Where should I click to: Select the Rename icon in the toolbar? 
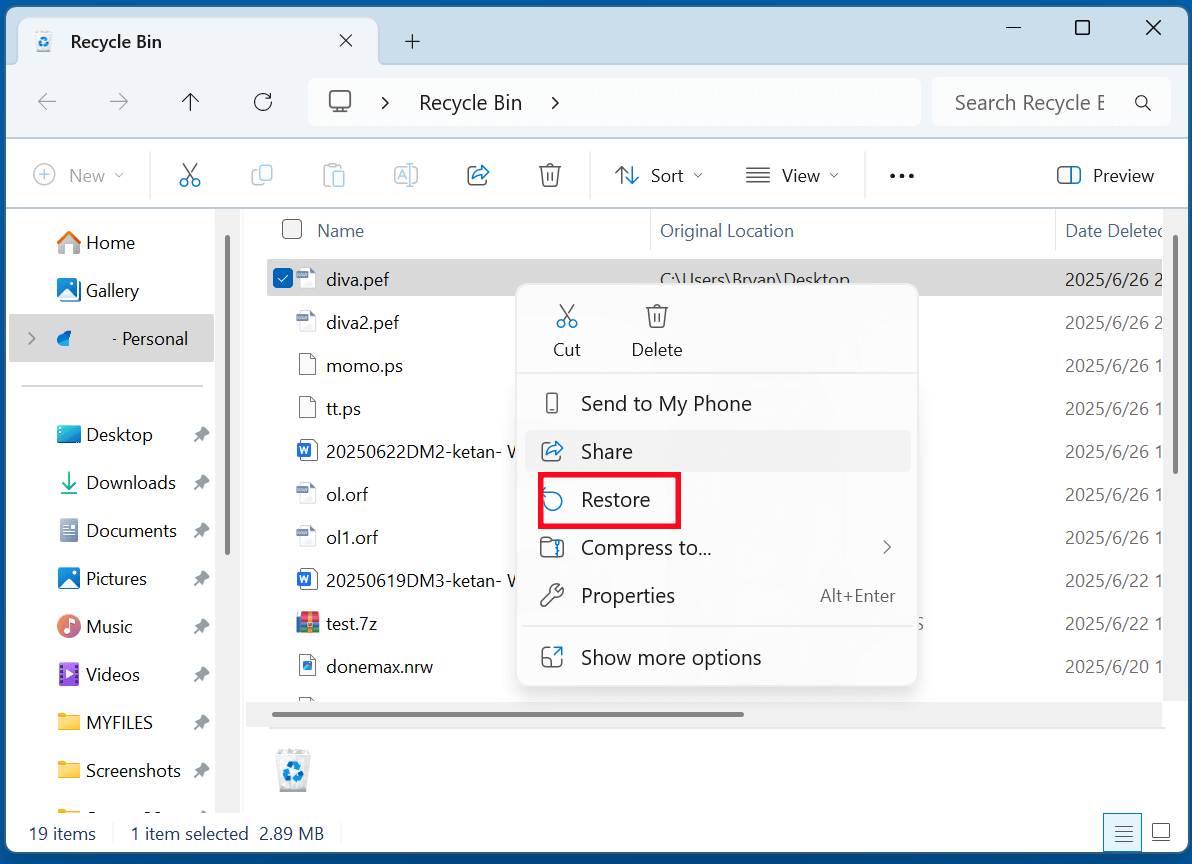(406, 175)
